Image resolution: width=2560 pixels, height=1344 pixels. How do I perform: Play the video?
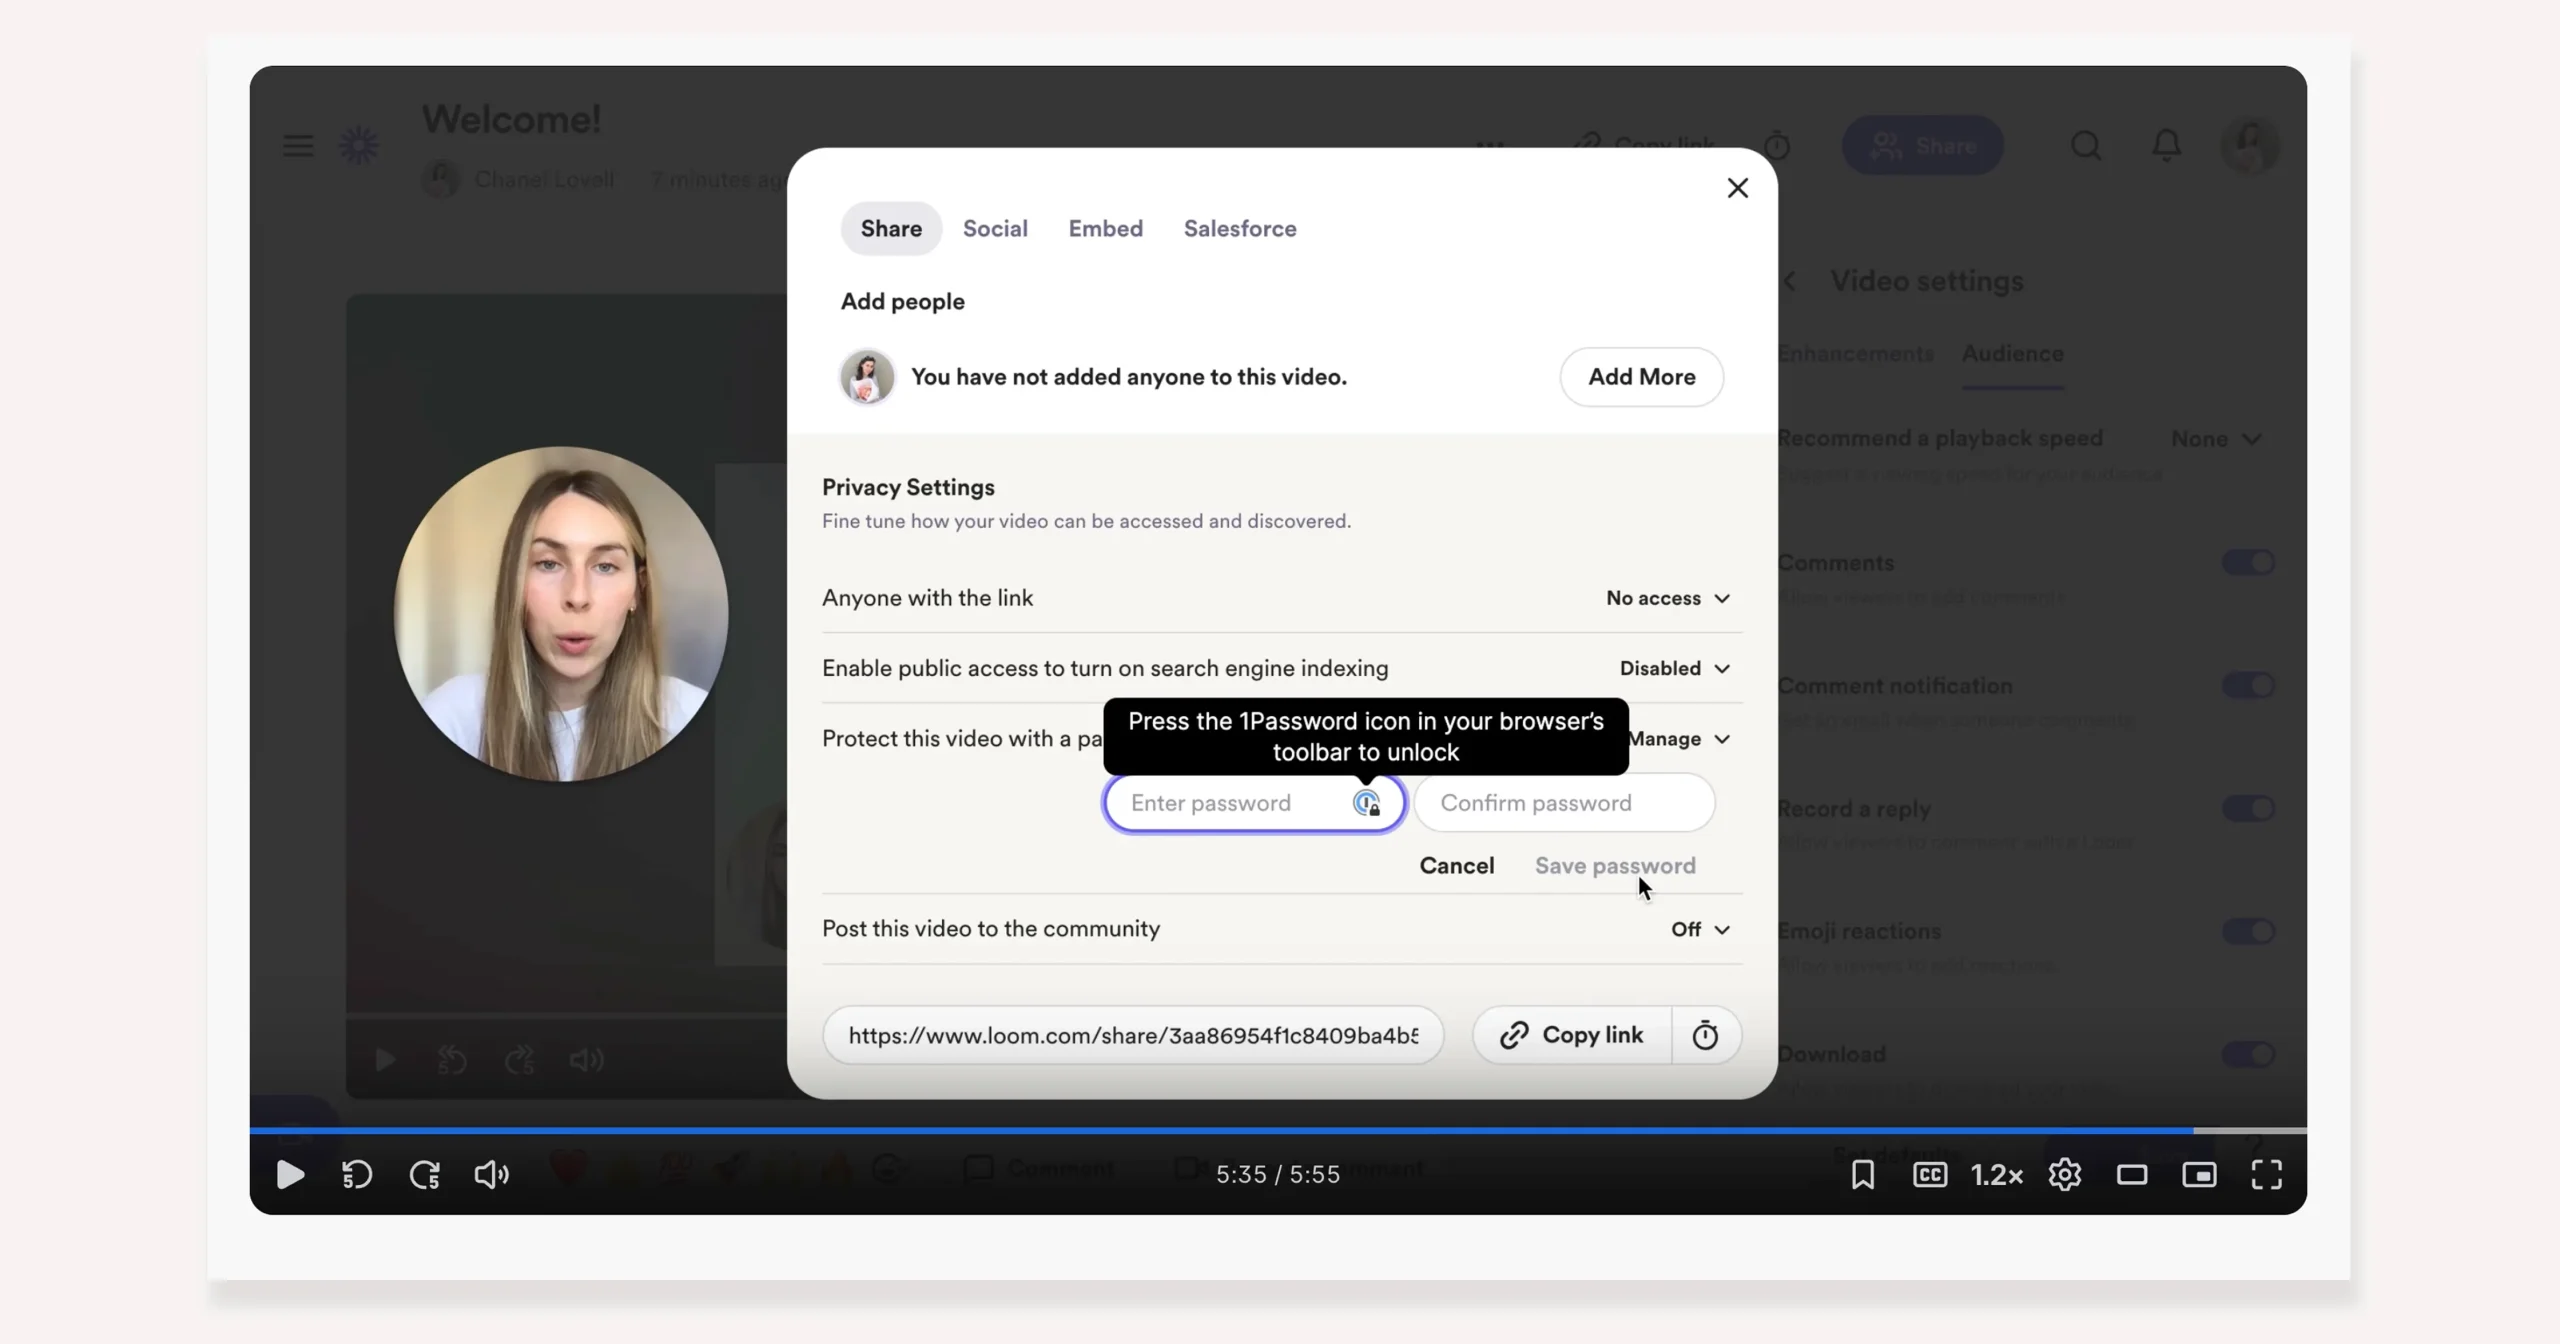(290, 1174)
